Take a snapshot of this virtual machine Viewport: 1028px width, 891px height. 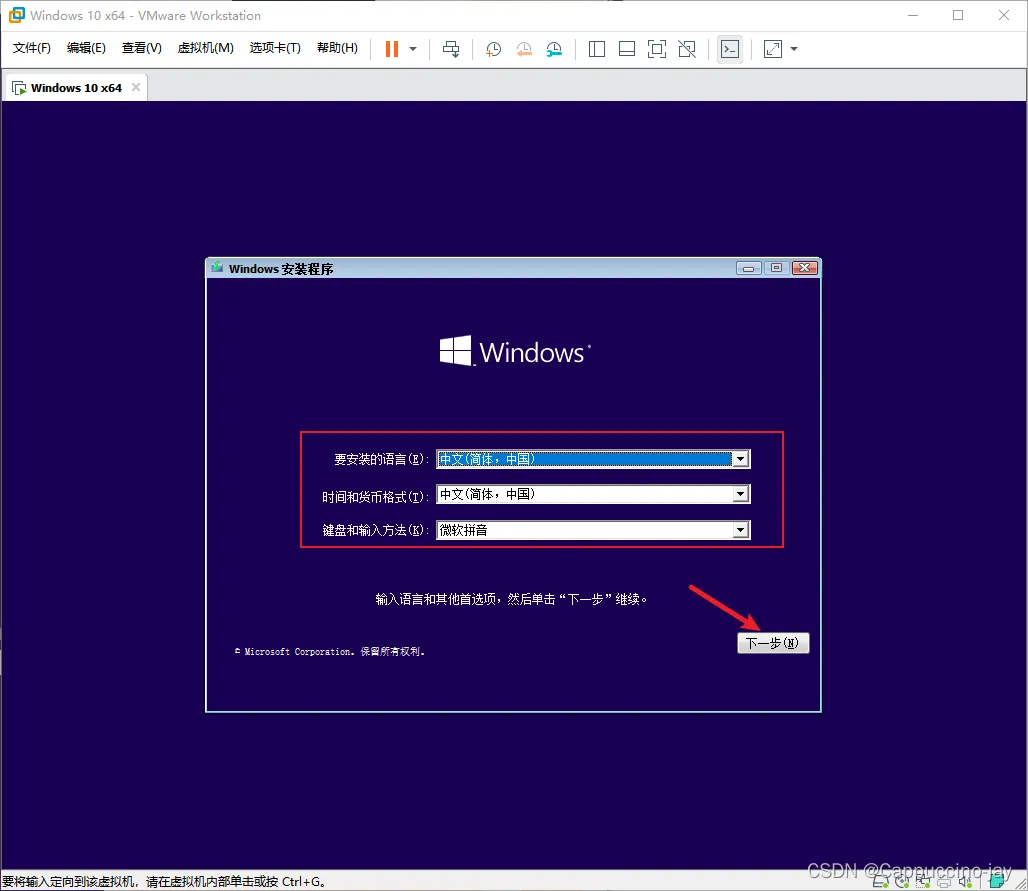pos(493,49)
